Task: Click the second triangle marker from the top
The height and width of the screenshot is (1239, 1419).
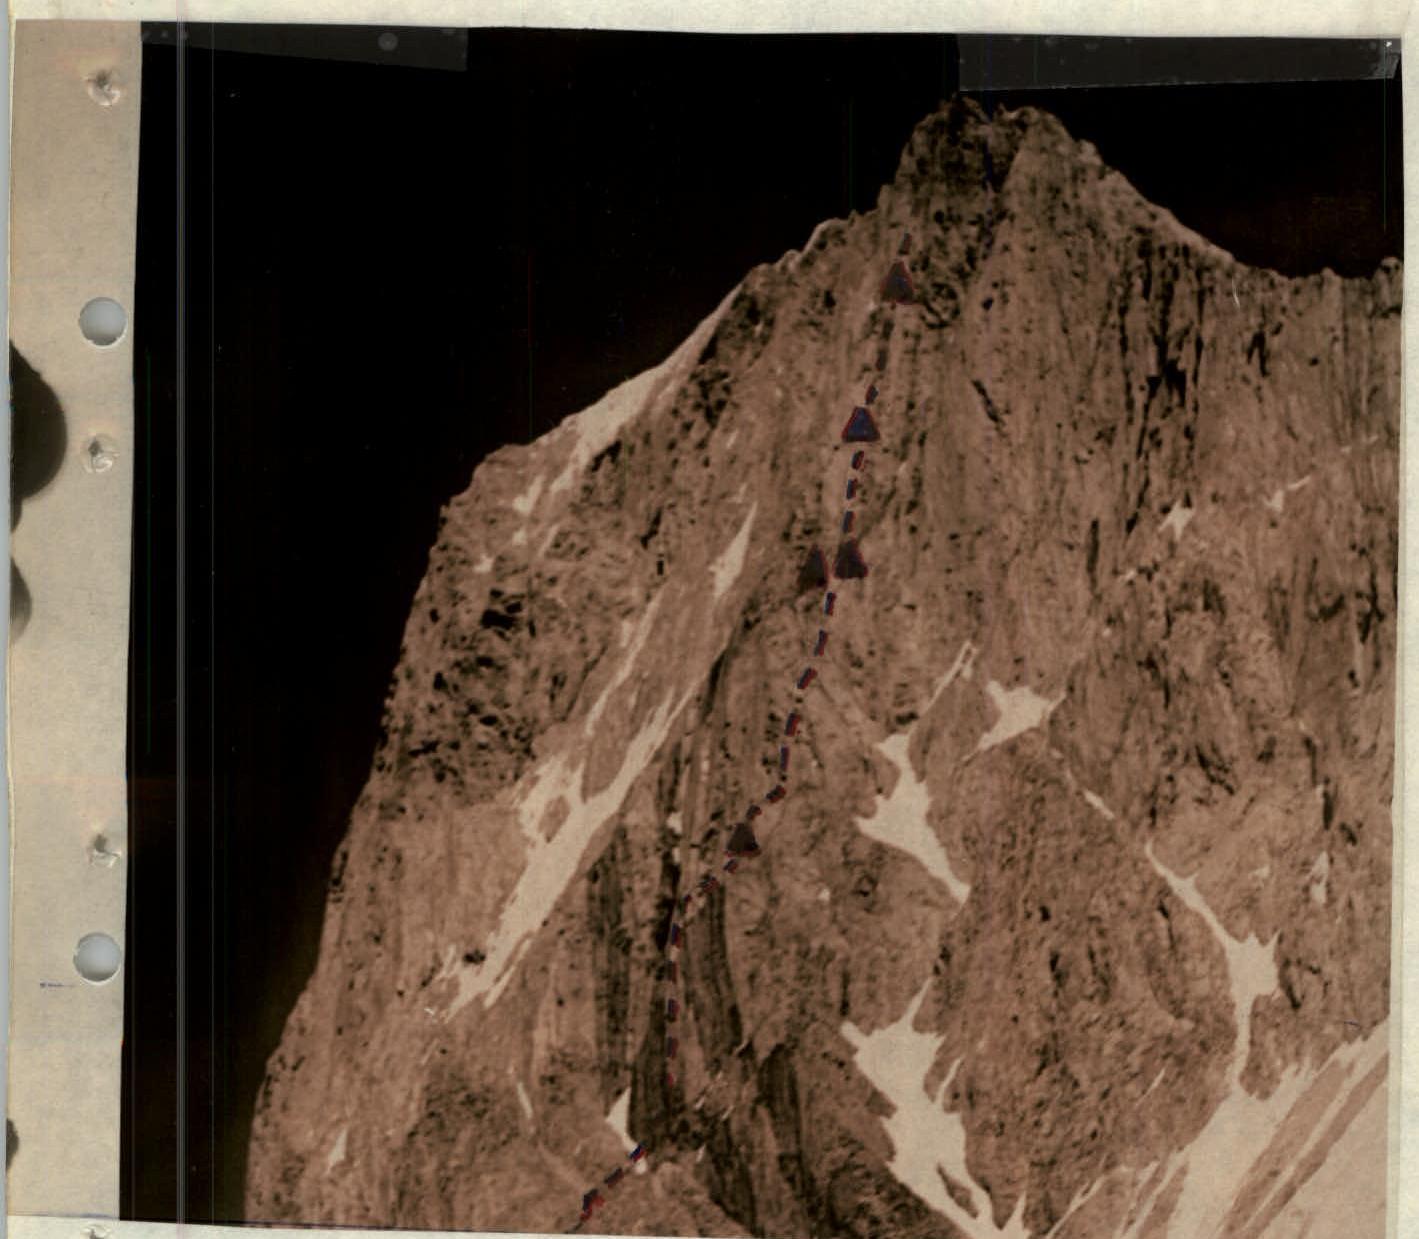Action: (861, 424)
